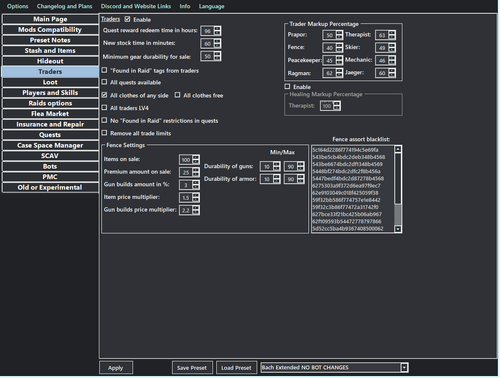Check Remove all trade limits
Screen dimensions: 500x378
[104, 133]
